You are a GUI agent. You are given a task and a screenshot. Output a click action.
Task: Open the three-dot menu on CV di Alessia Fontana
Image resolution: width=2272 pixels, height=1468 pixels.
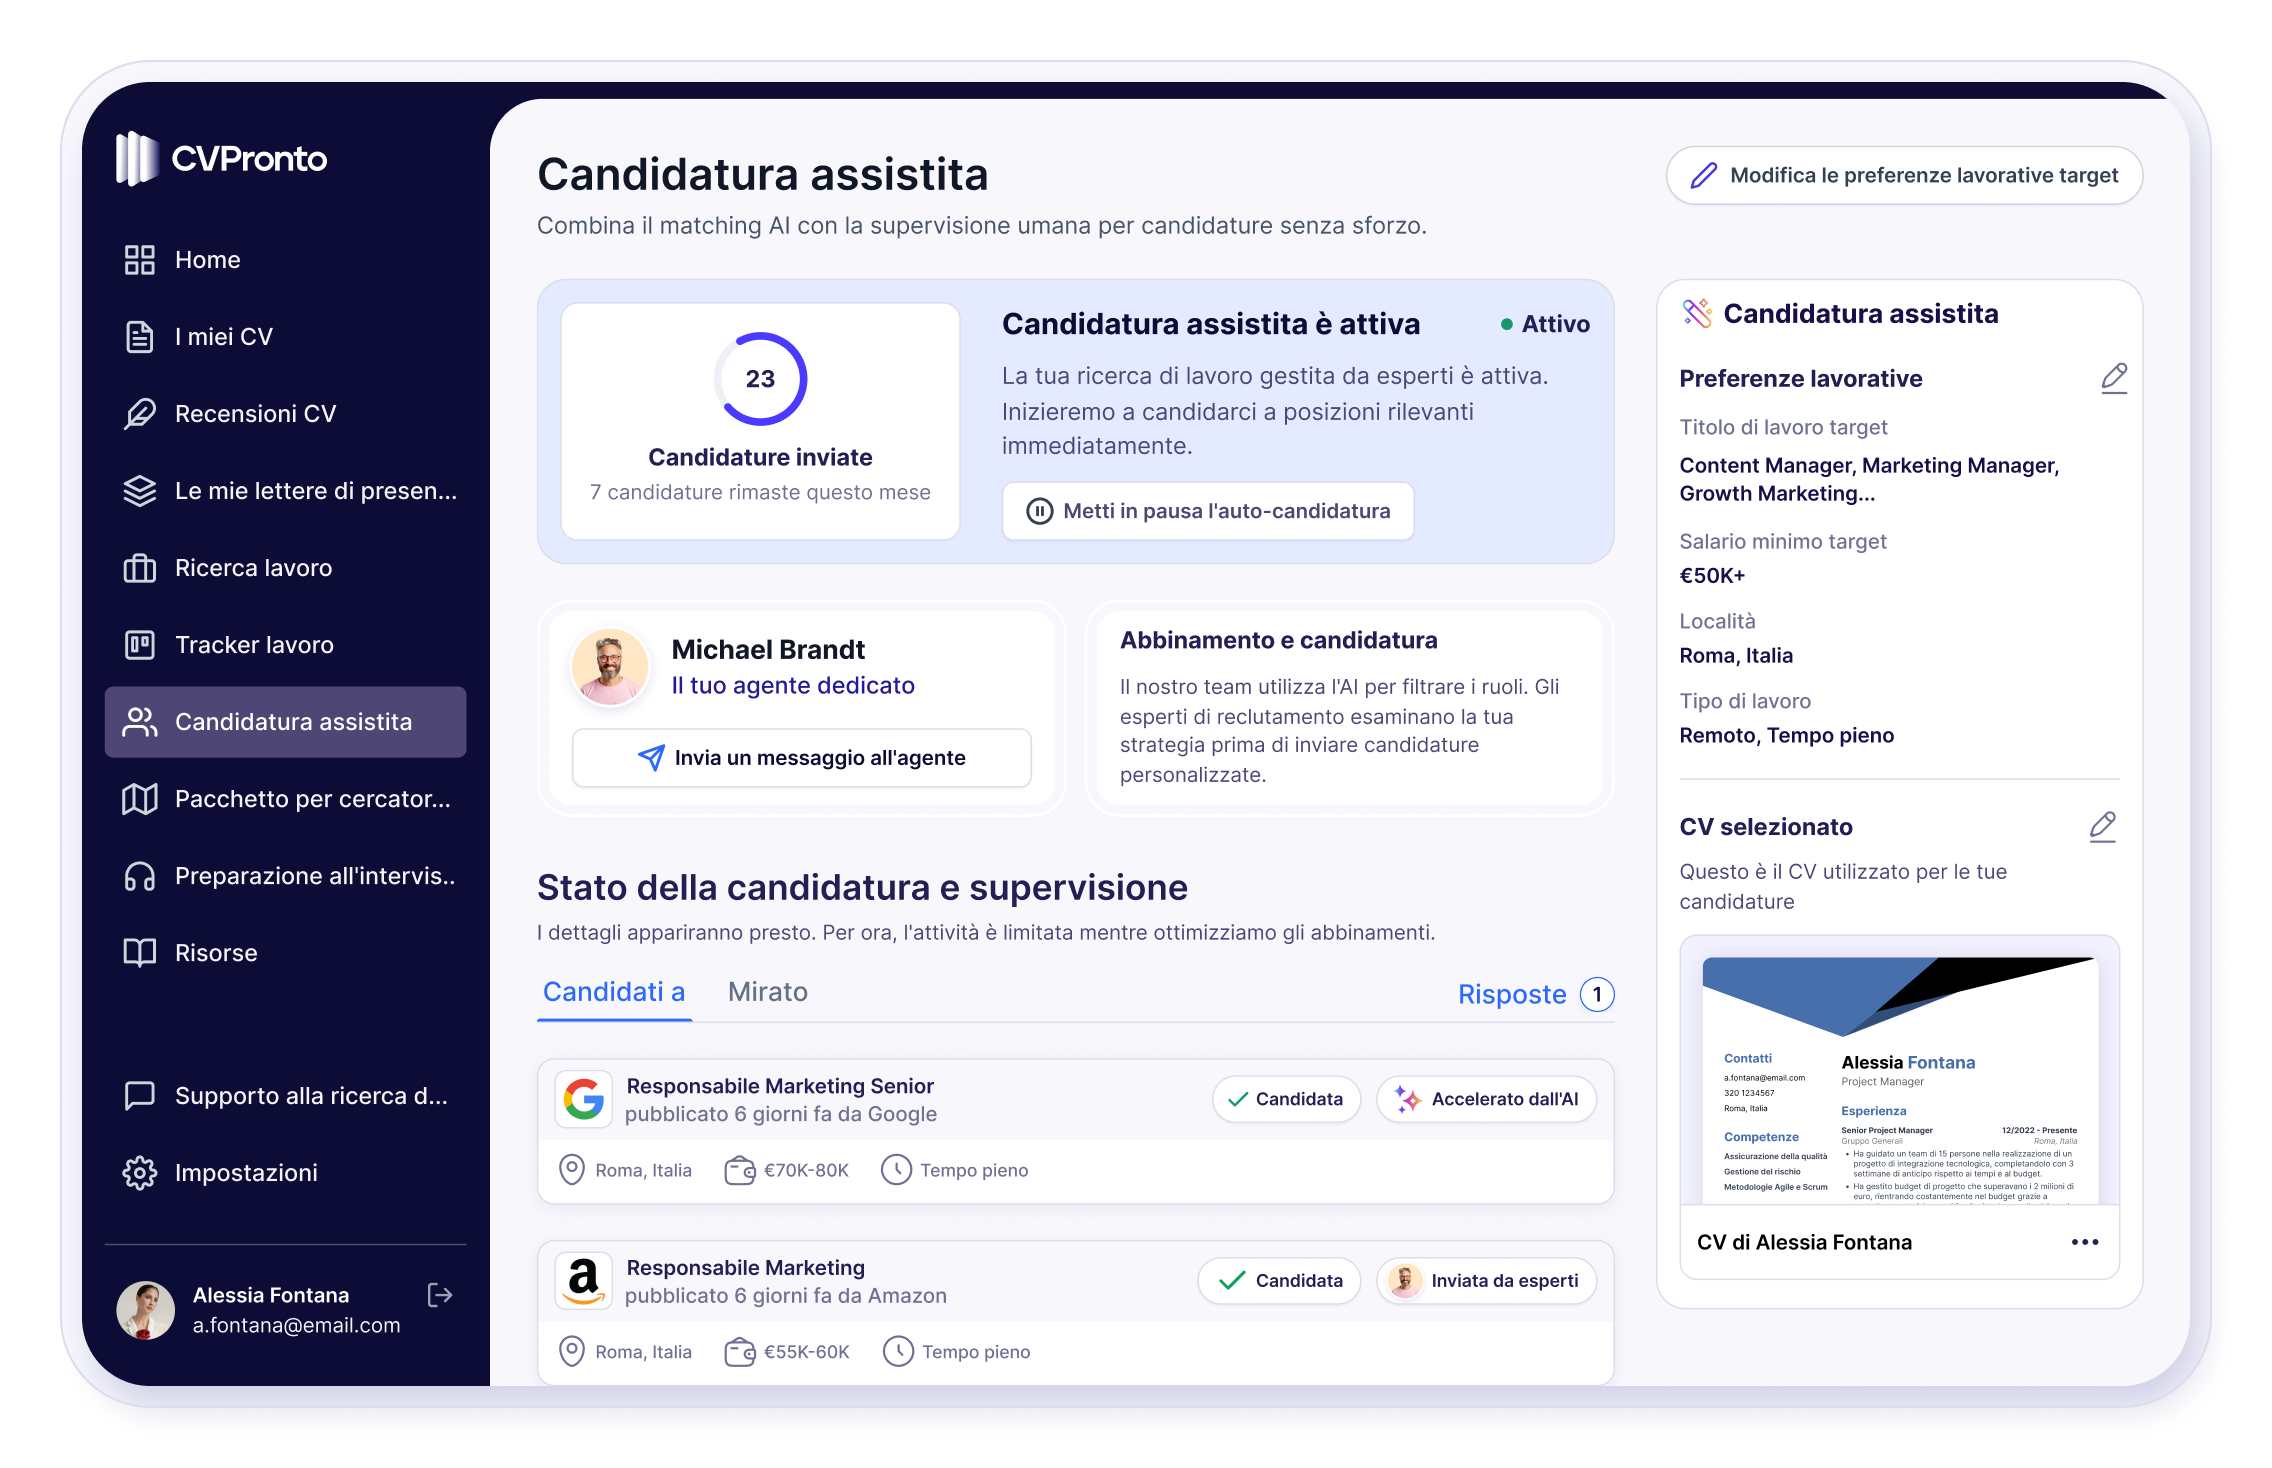2084,1242
